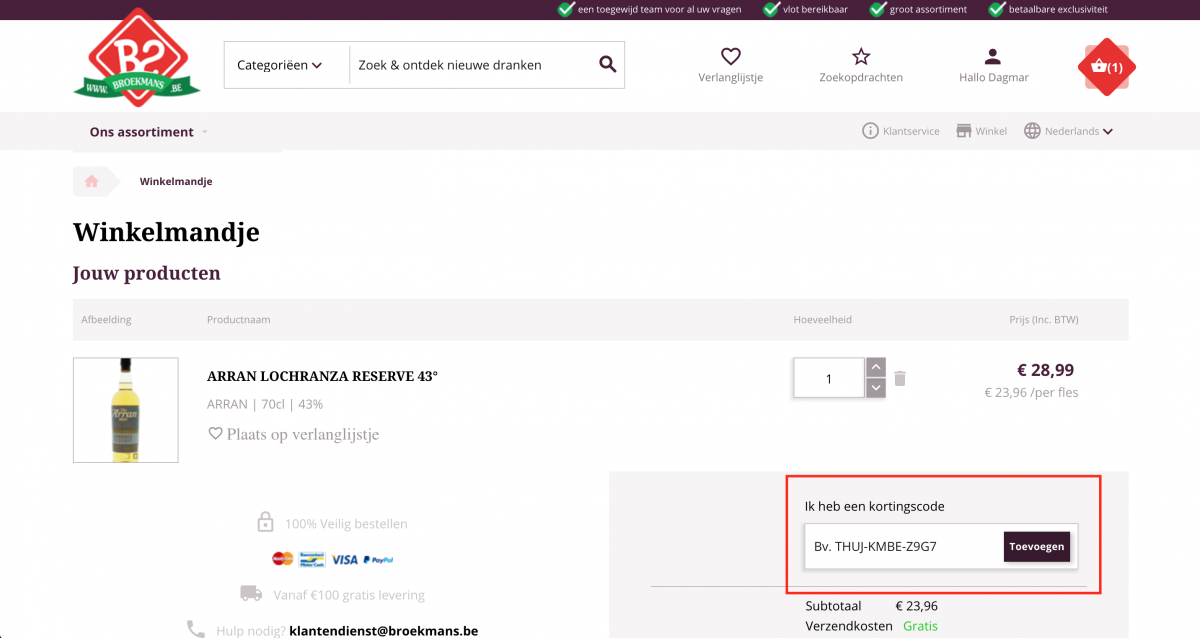Click the kortingscode input field
This screenshot has height=638, width=1200.
pyautogui.click(x=903, y=547)
